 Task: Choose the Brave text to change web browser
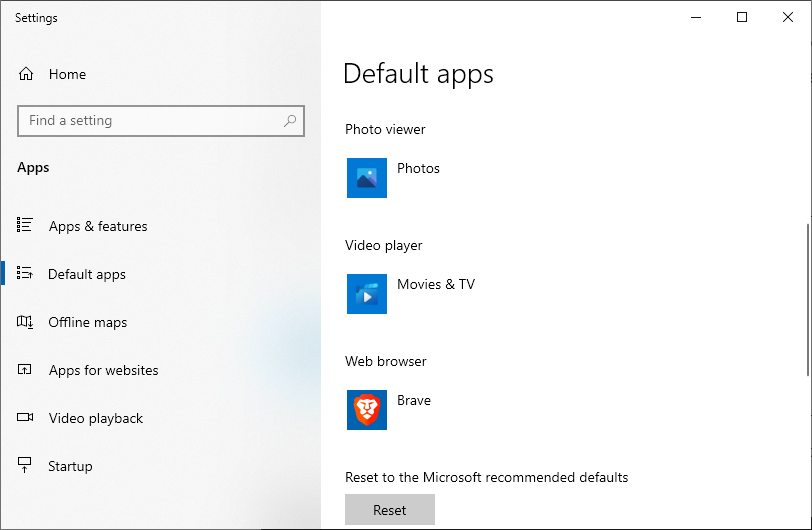(x=414, y=400)
